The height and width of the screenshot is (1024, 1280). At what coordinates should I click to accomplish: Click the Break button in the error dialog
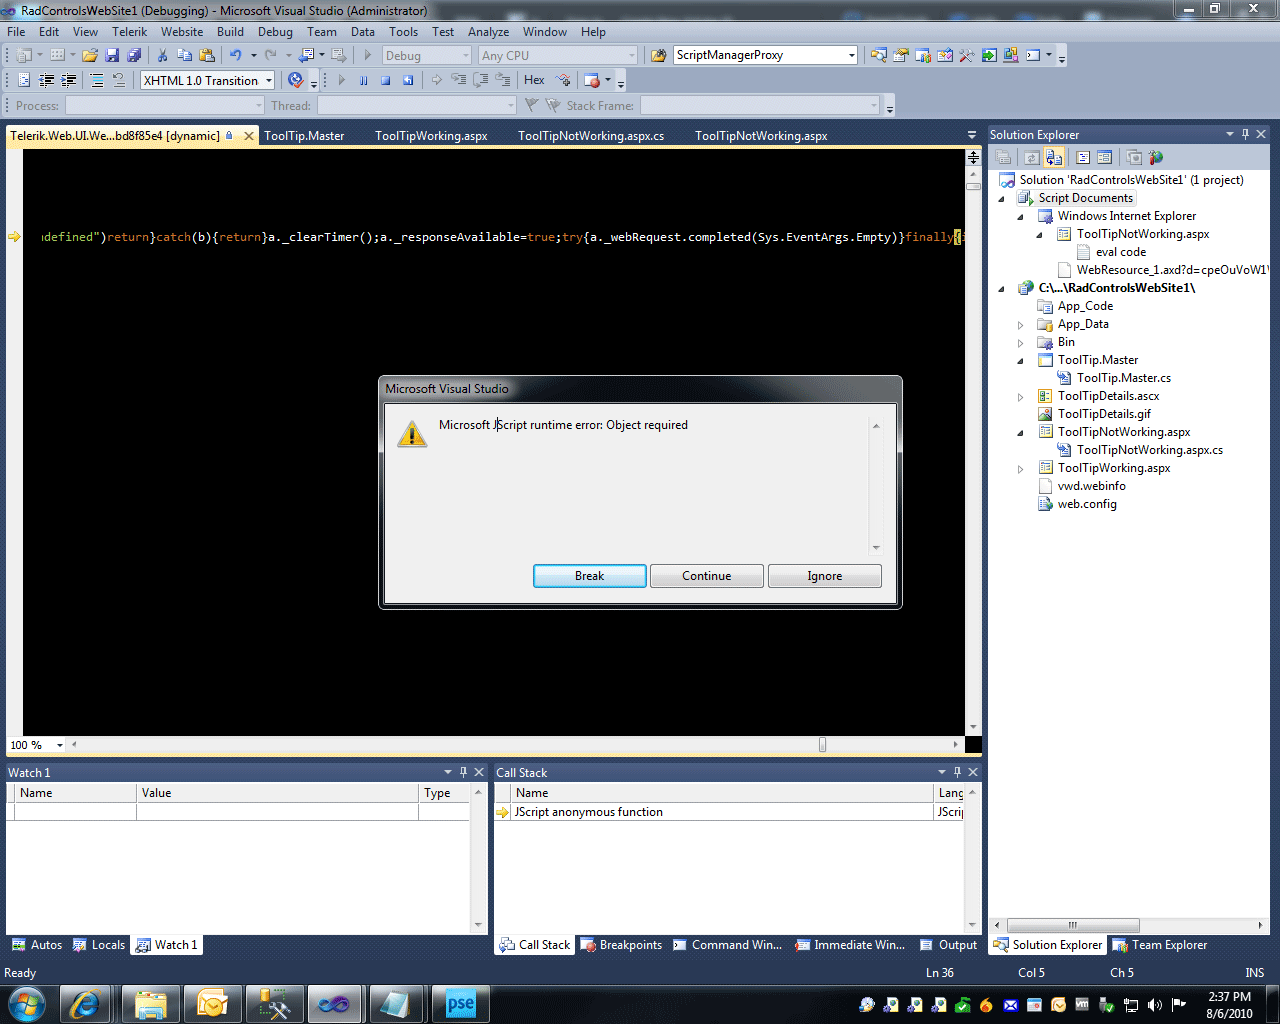[590, 576]
